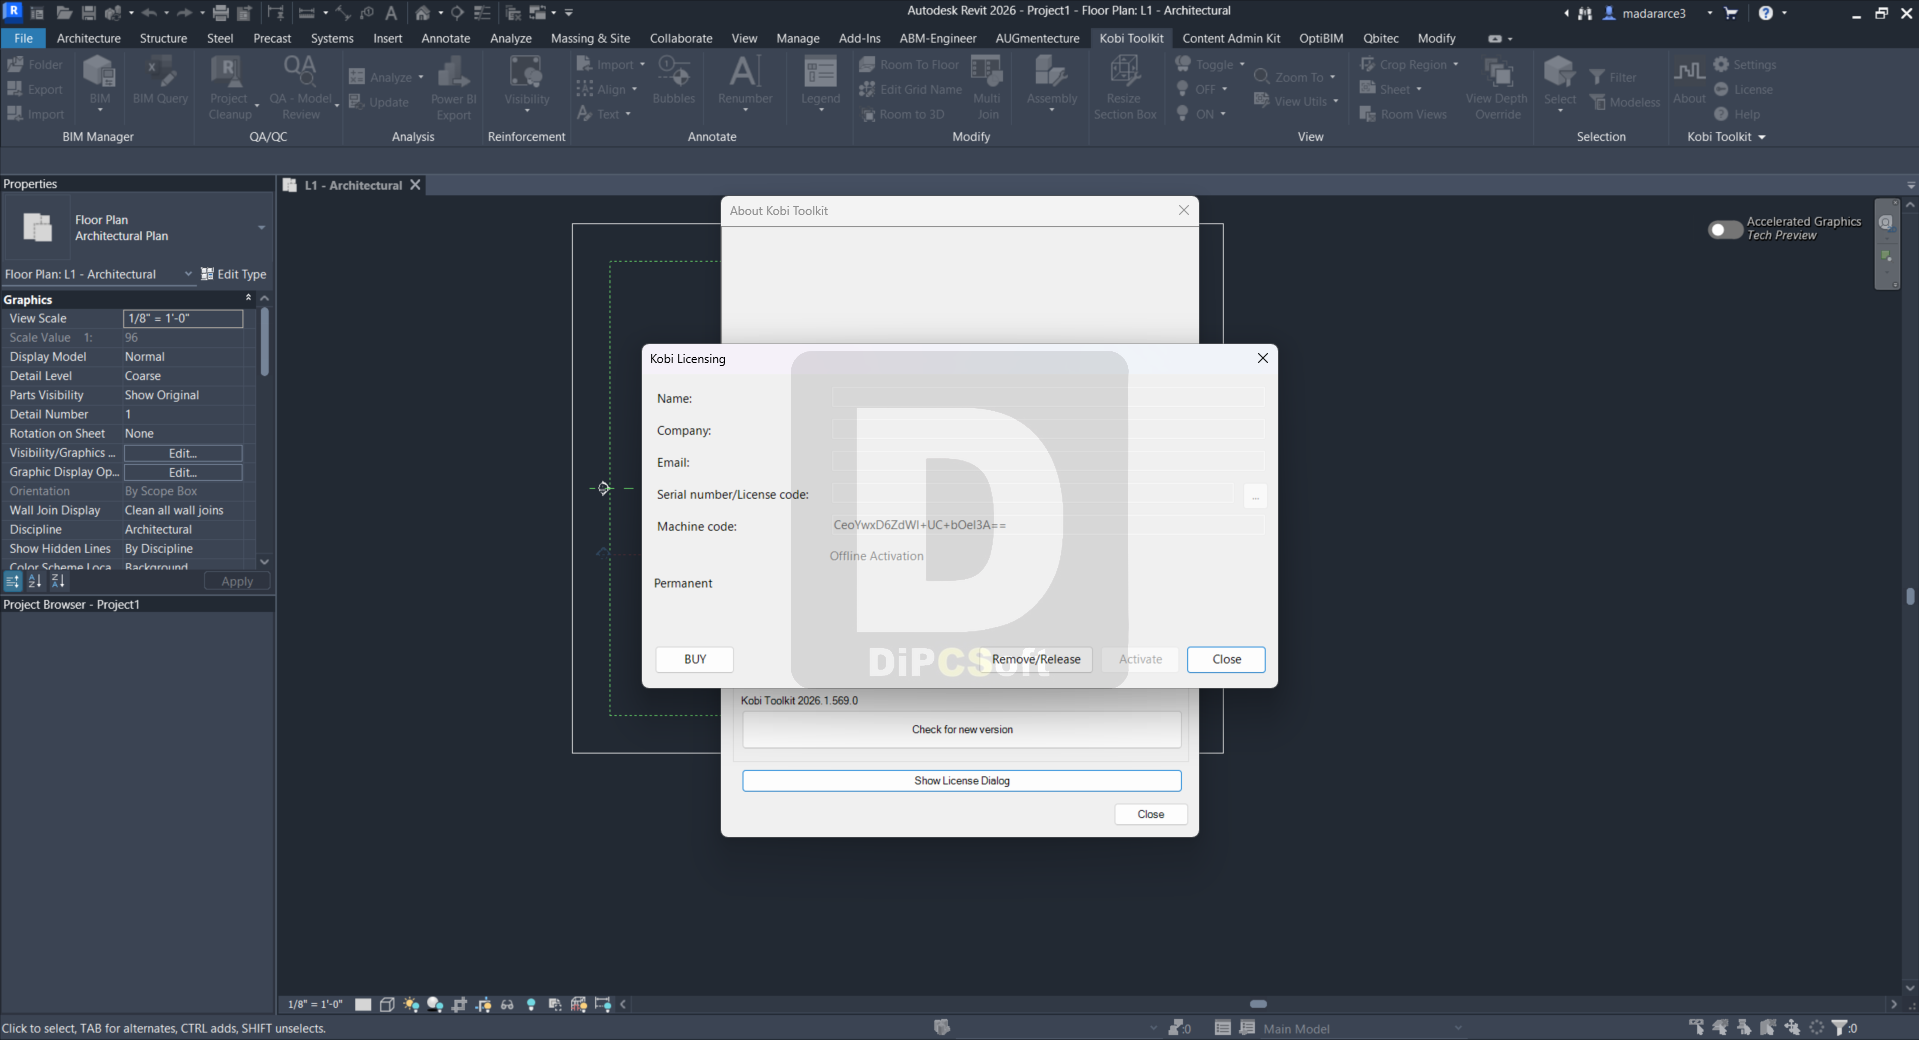This screenshot has width=1920, height=1040.
Task: Expand the Floor Plan type selector dropdown
Action: click(261, 228)
